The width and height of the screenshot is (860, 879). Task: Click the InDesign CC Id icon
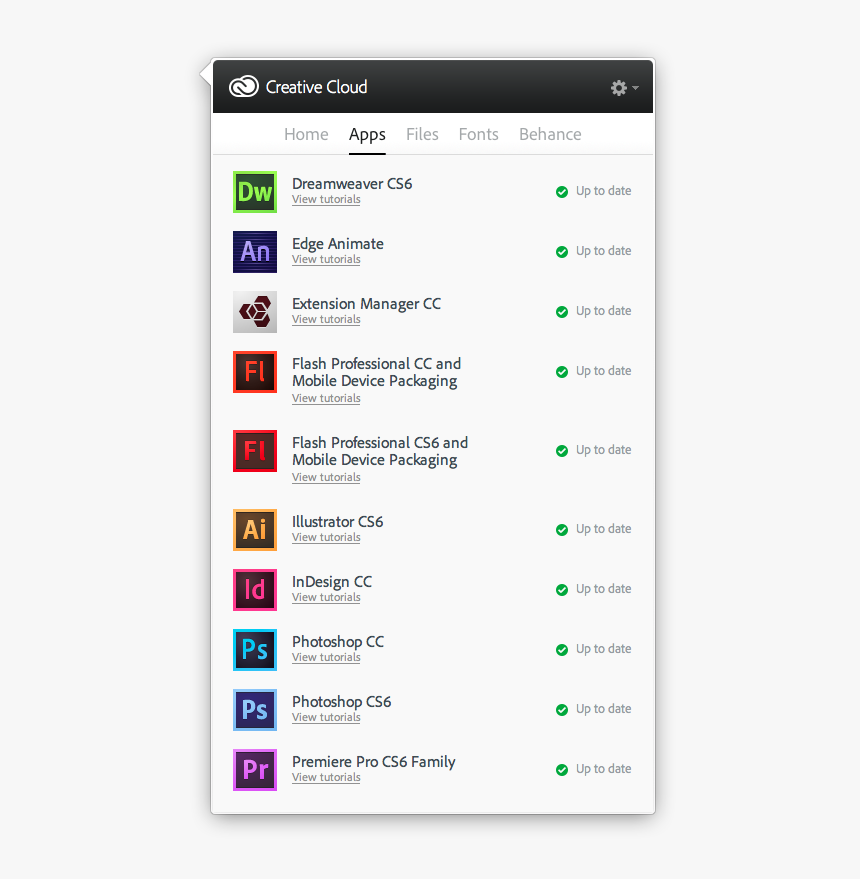click(255, 590)
